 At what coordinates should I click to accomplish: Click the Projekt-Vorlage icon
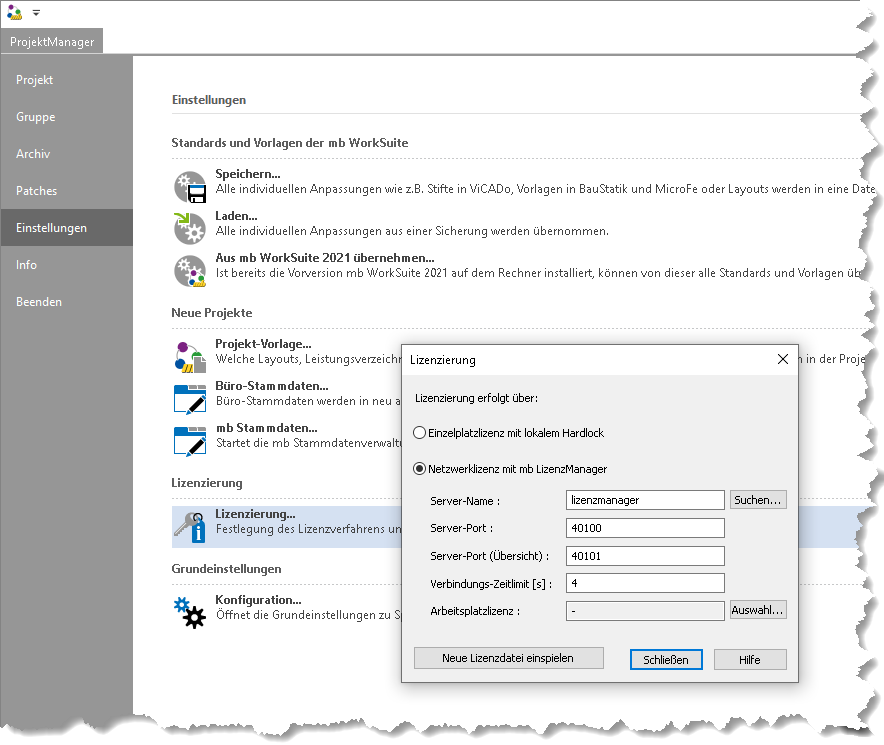(x=190, y=357)
